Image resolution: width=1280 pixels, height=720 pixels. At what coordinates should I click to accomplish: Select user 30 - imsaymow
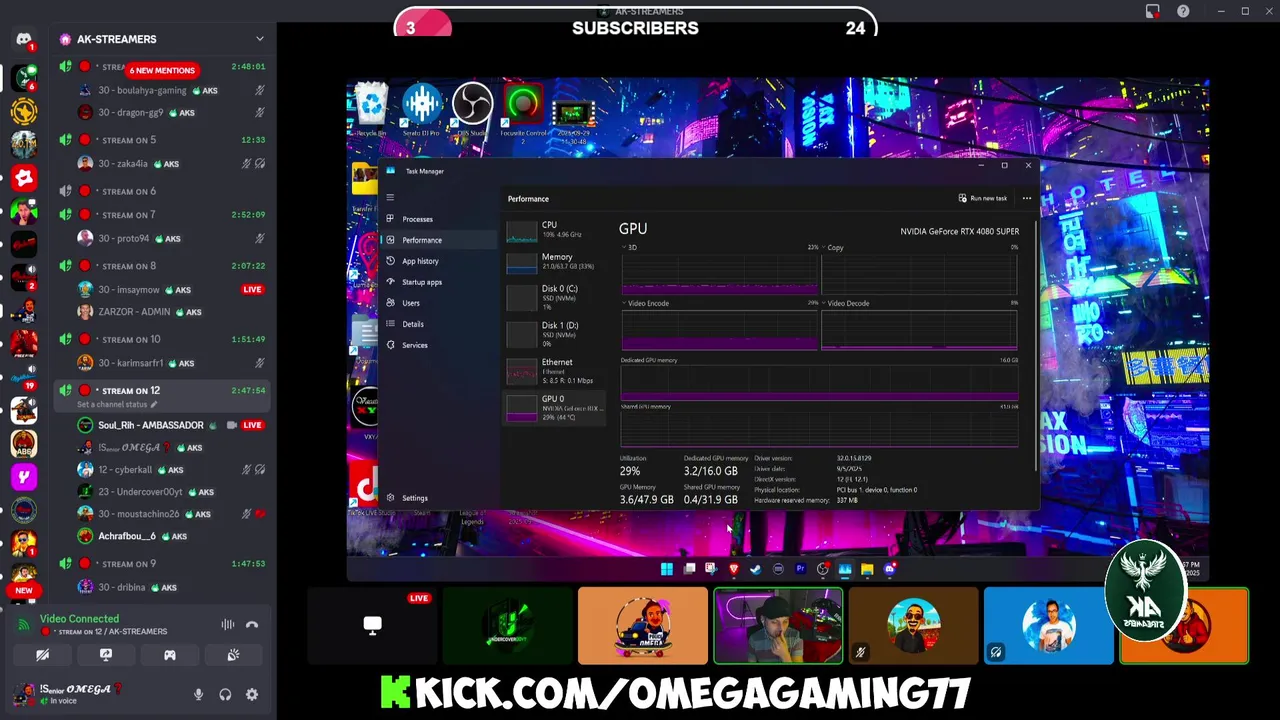click(170, 290)
